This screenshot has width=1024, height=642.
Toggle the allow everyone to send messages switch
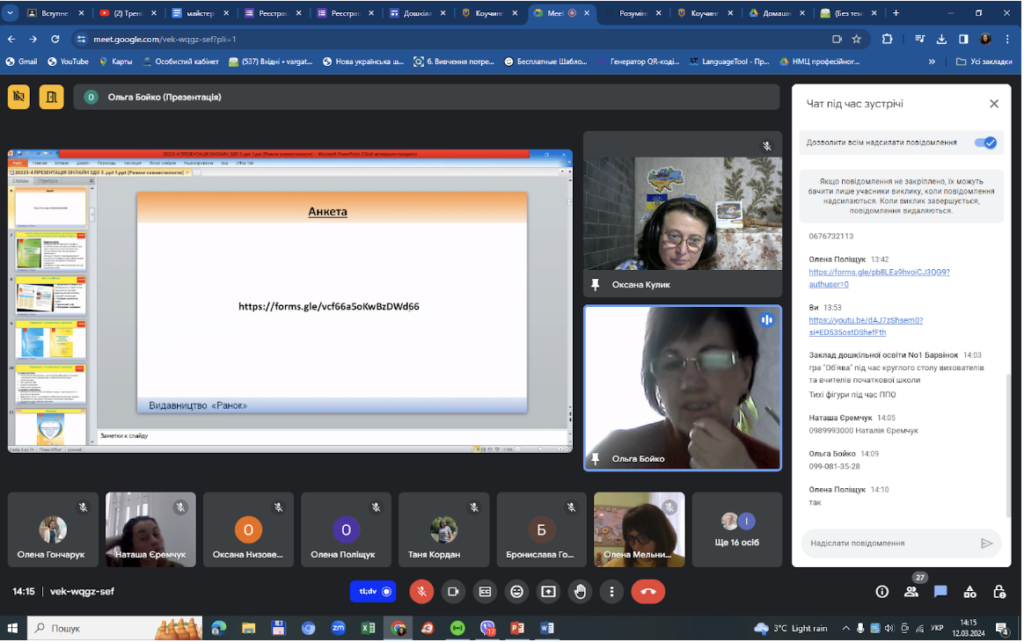(x=985, y=142)
